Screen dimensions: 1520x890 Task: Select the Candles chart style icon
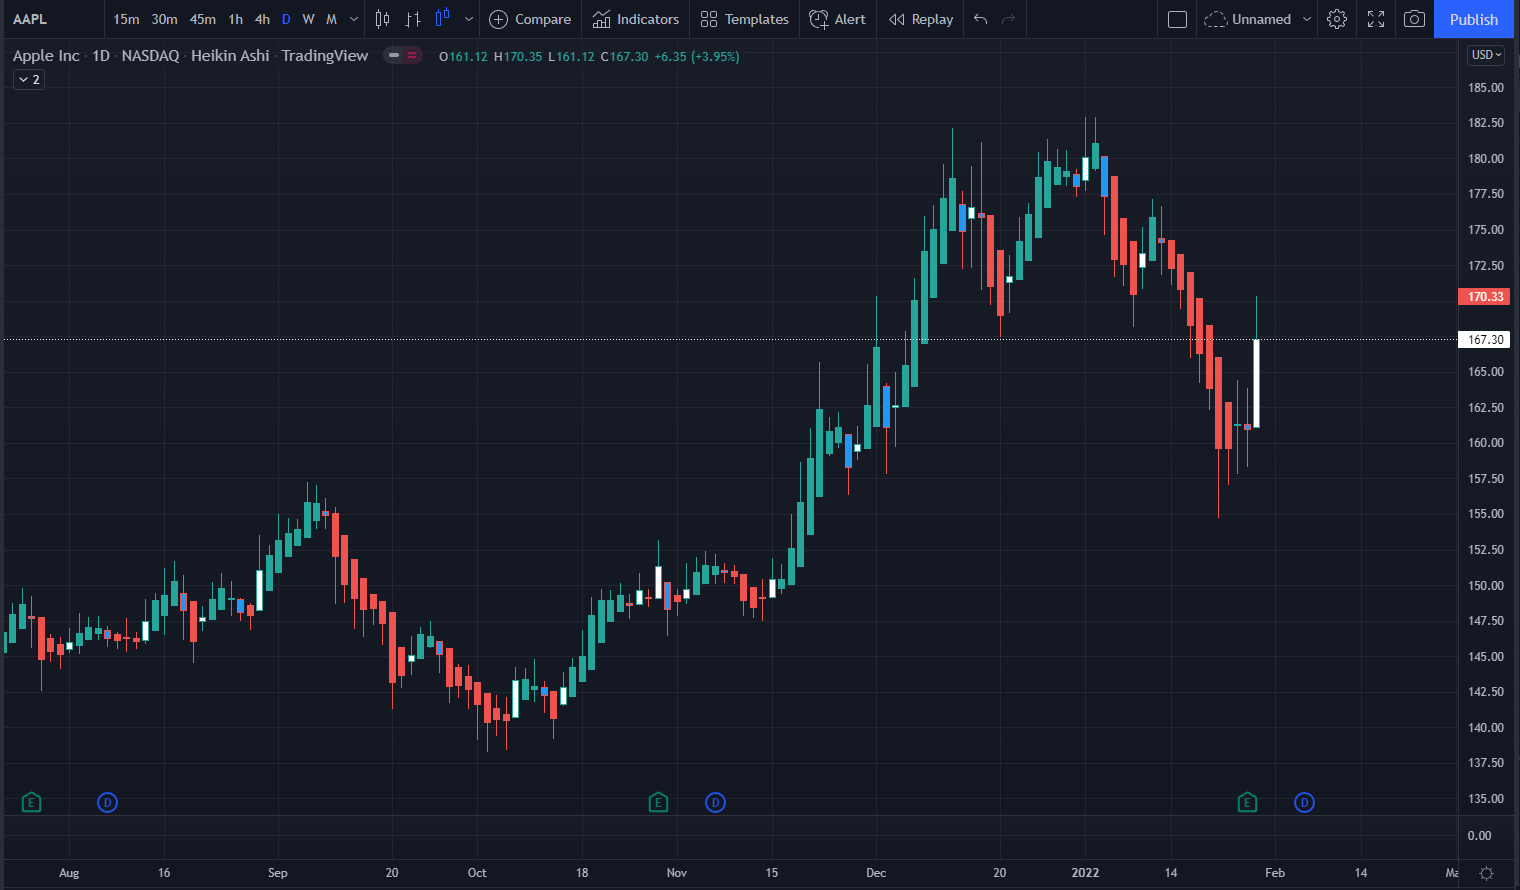(x=382, y=19)
